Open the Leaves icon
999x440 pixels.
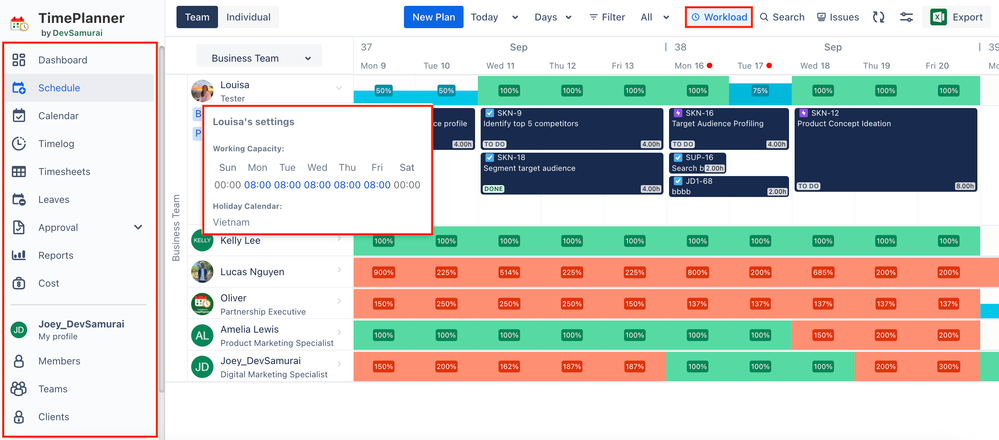coord(19,199)
